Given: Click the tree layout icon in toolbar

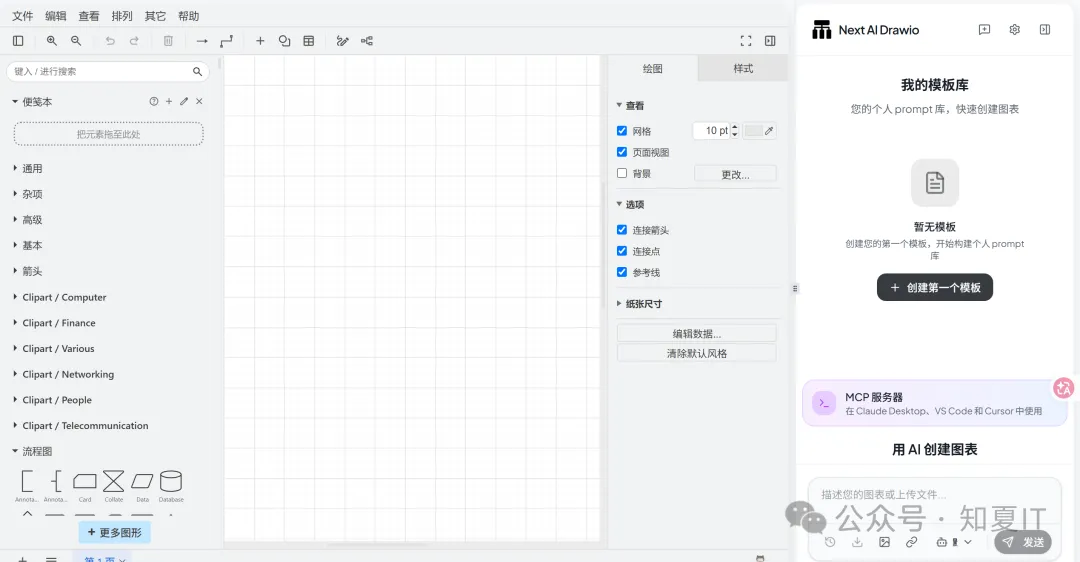Looking at the screenshot, I should tap(367, 41).
